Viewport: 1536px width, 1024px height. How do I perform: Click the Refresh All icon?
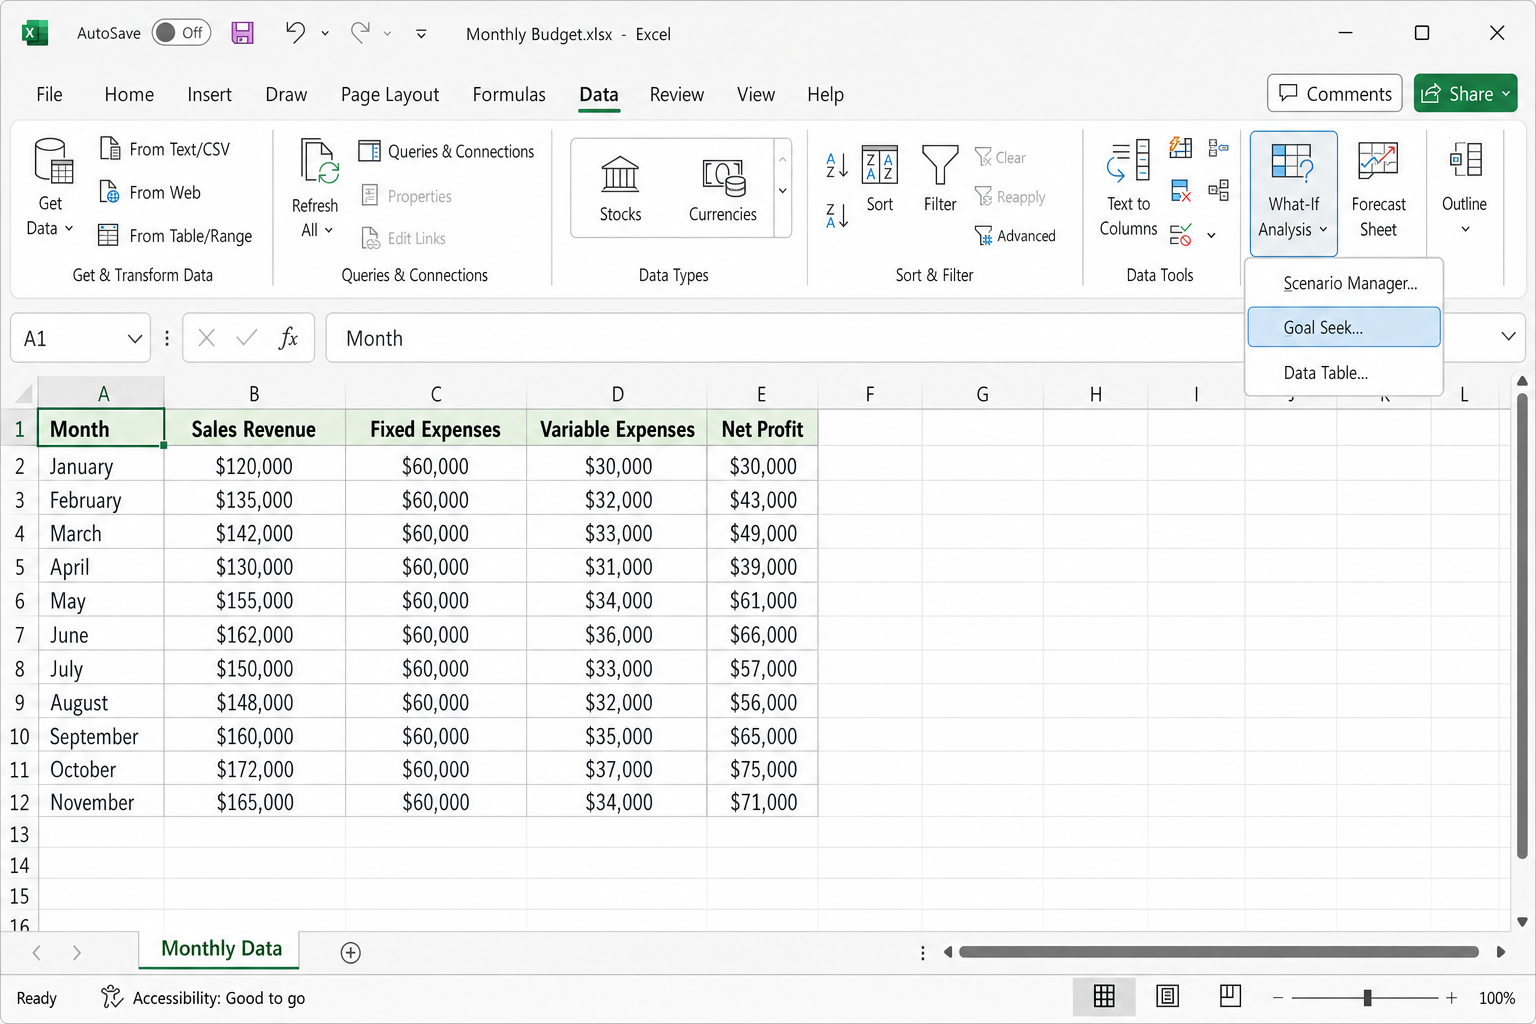coord(319,161)
